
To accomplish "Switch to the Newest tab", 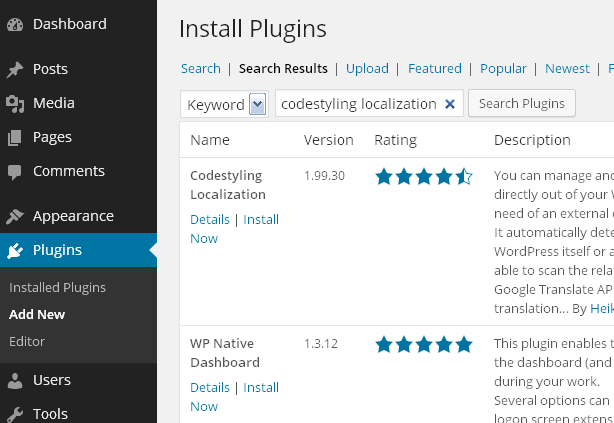I will point(567,69).
